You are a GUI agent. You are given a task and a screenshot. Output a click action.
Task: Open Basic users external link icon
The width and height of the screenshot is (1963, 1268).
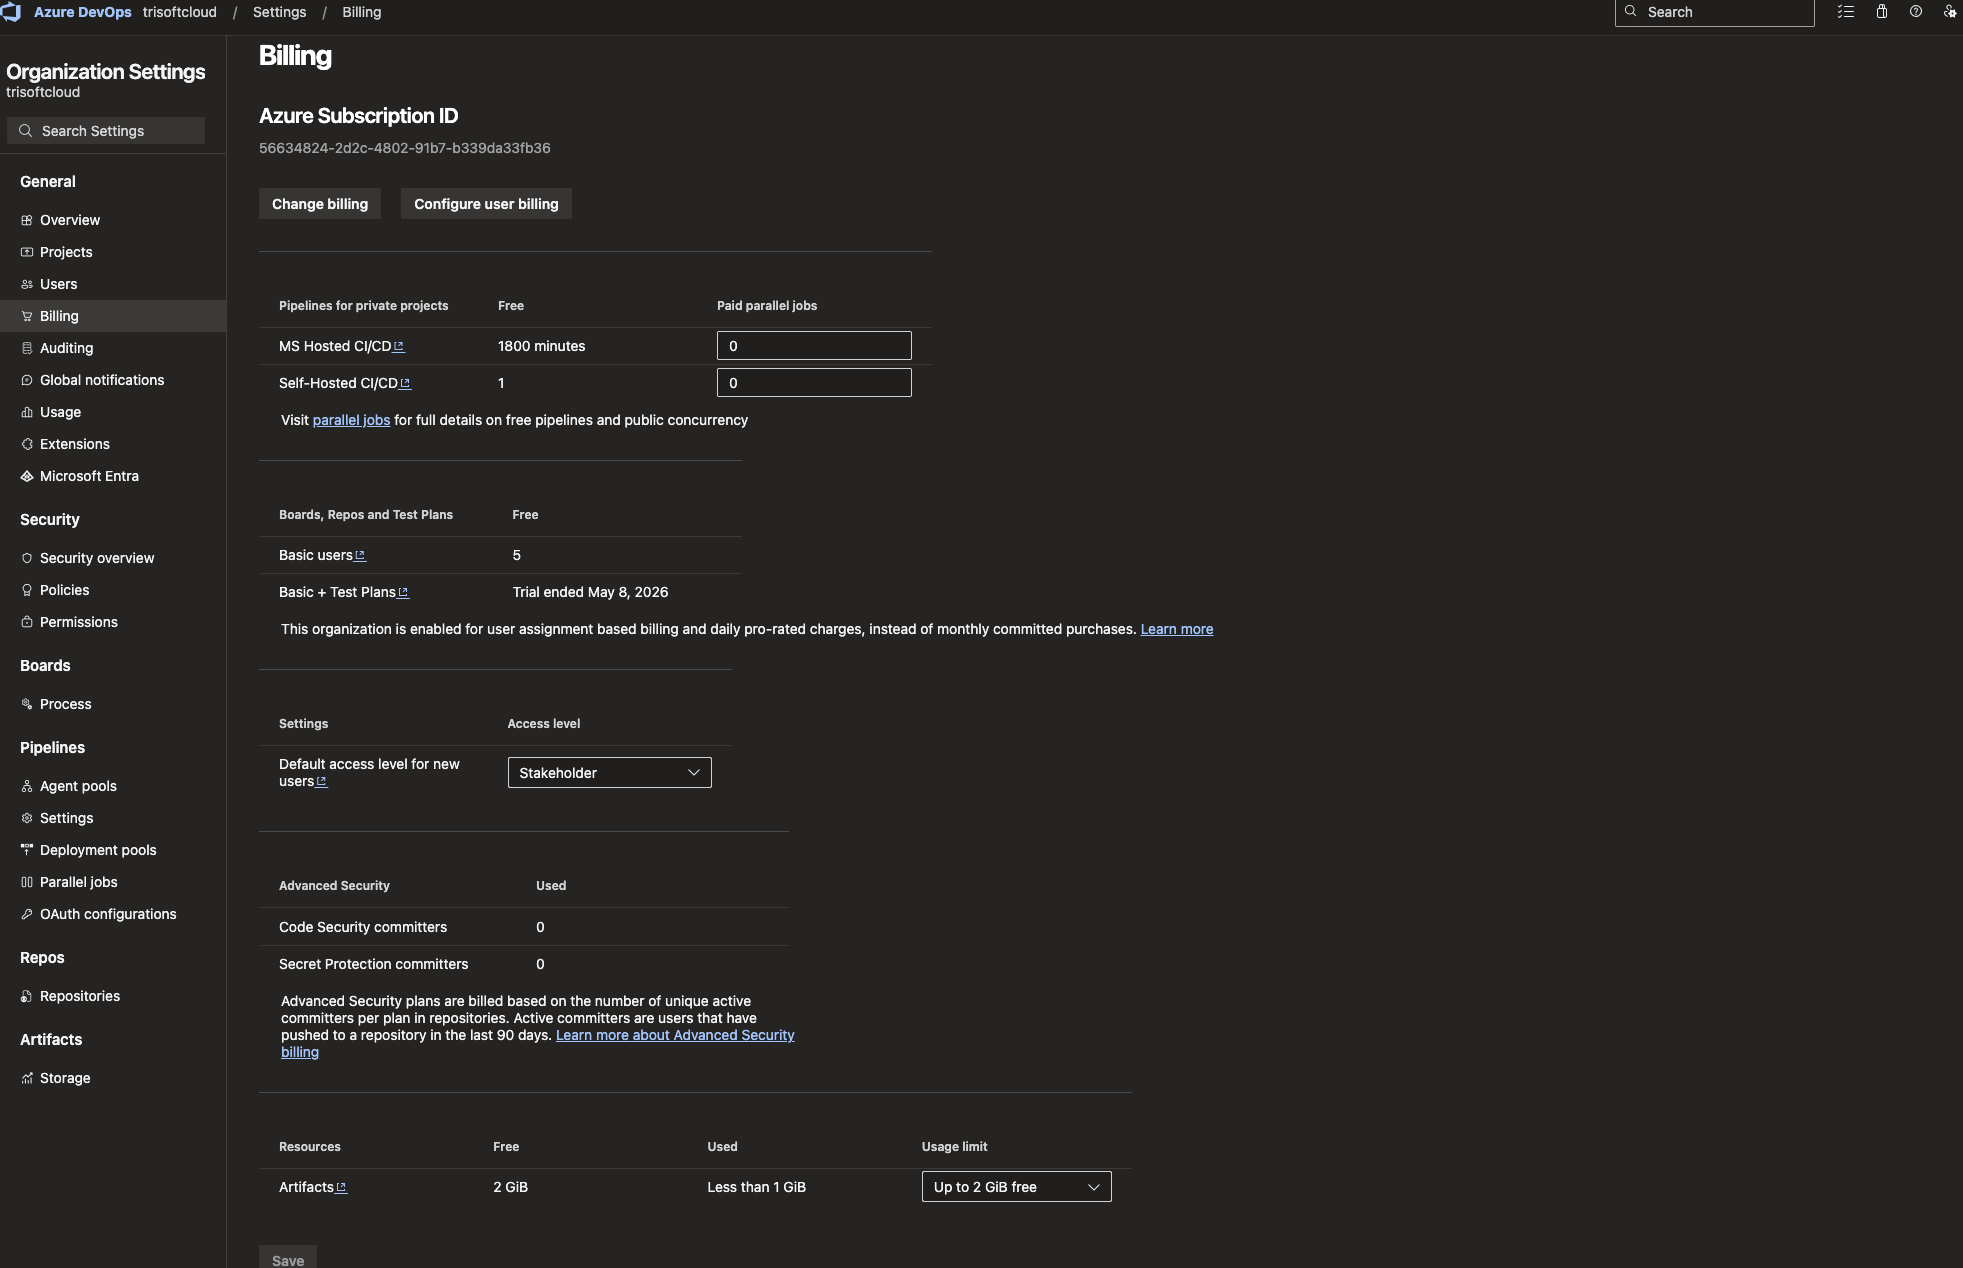360,555
